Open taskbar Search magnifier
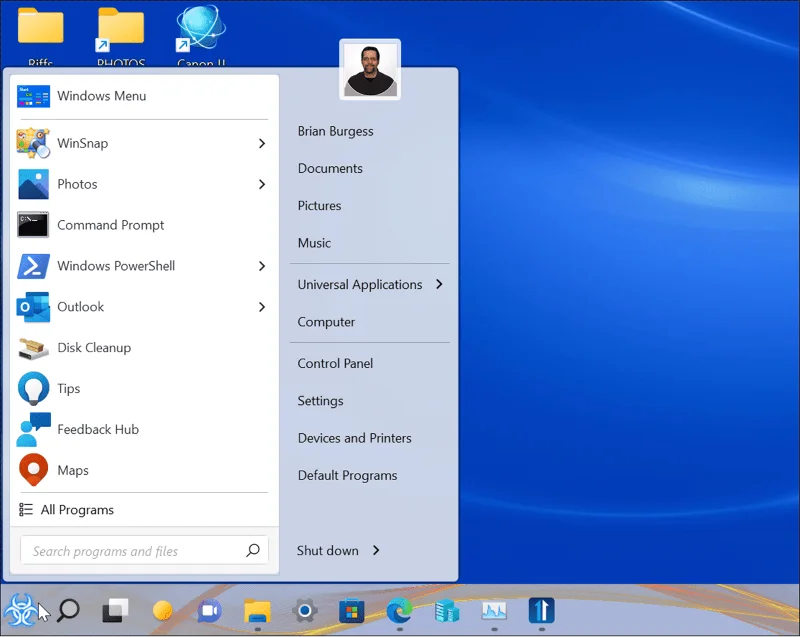The image size is (800, 637). pyautogui.click(x=68, y=610)
